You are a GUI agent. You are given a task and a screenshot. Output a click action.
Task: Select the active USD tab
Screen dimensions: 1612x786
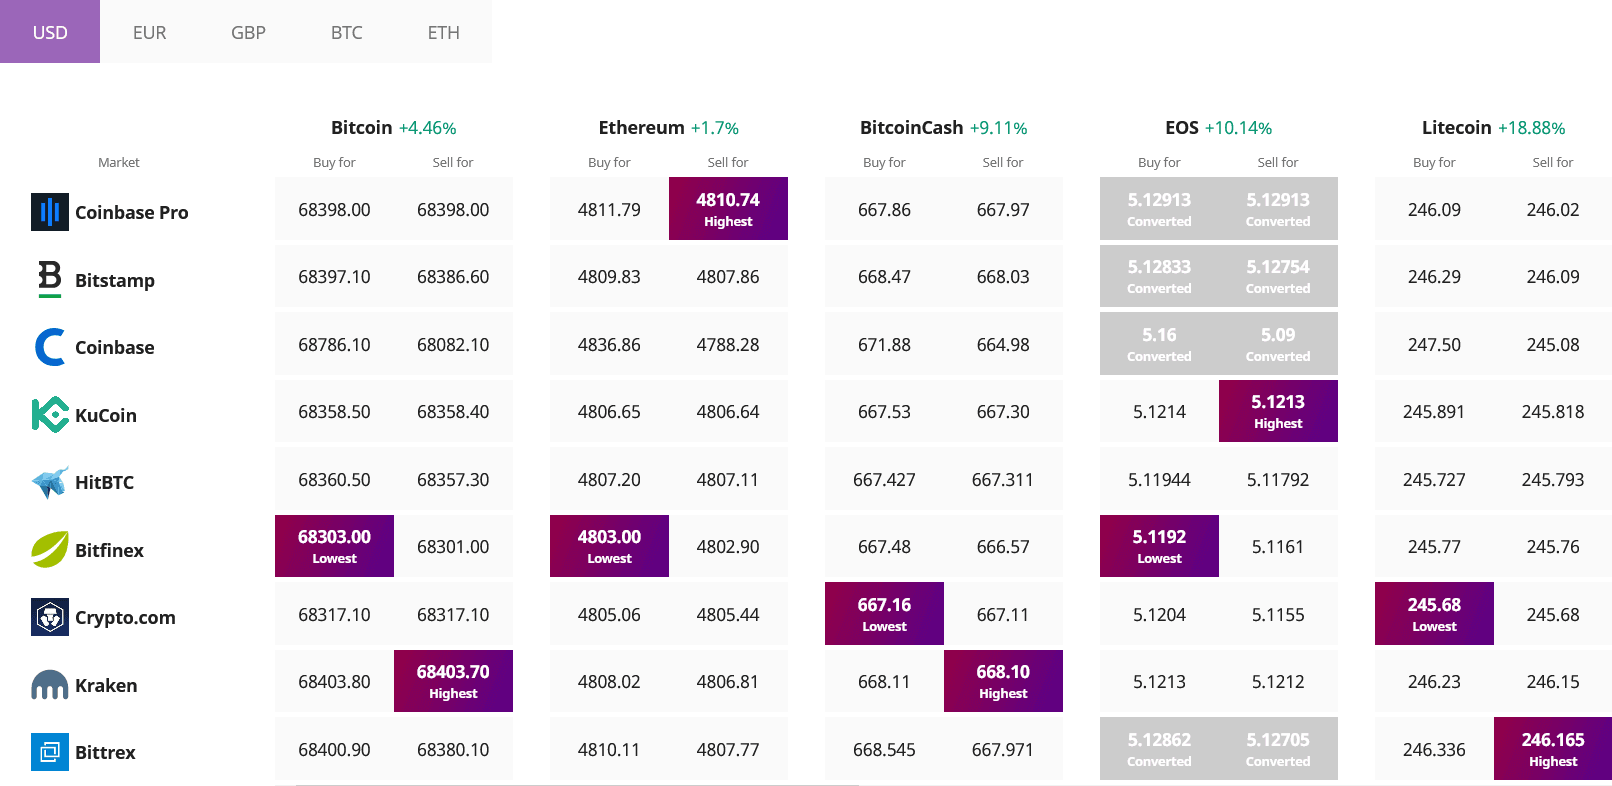pos(50,32)
